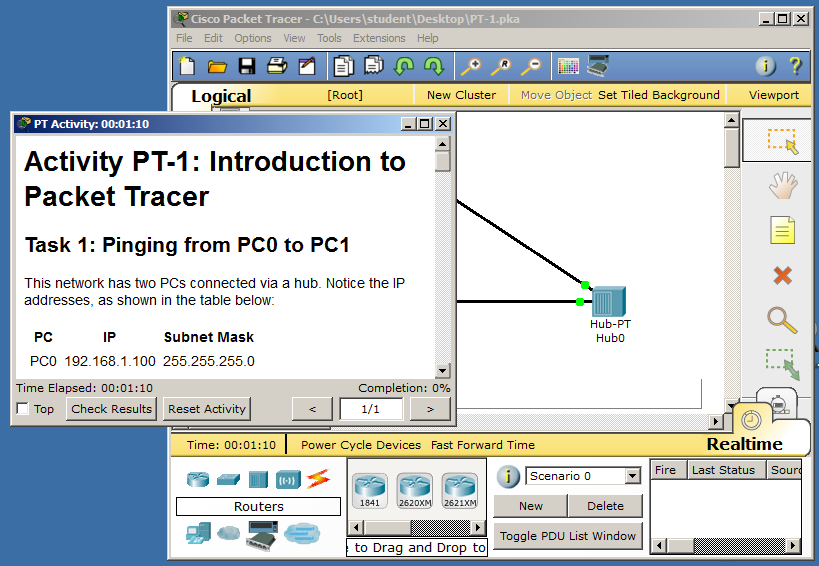Open the View menu
Viewport: 819px width, 566px height.
(x=294, y=38)
